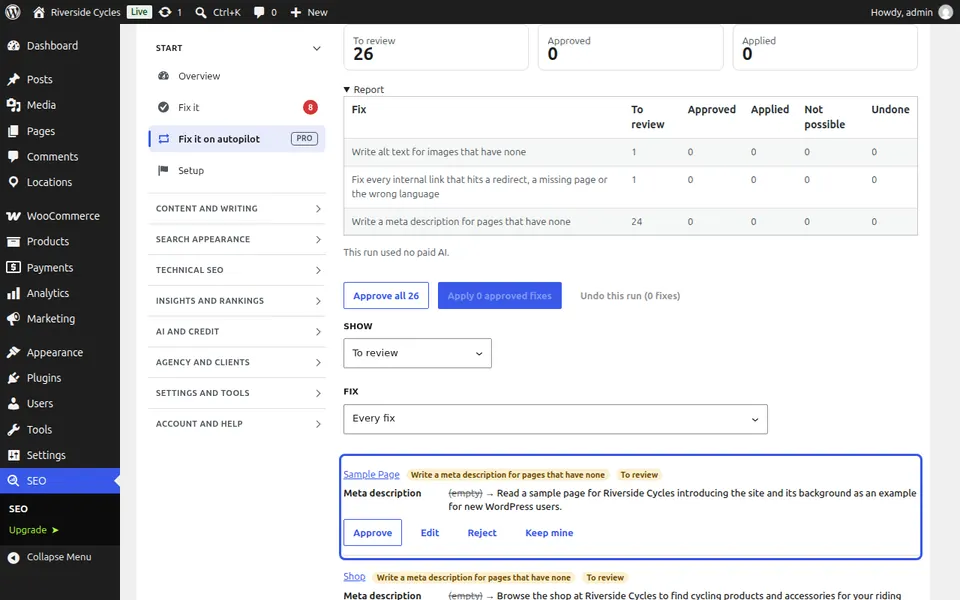Click the Analytics bar chart icon

tap(13, 294)
